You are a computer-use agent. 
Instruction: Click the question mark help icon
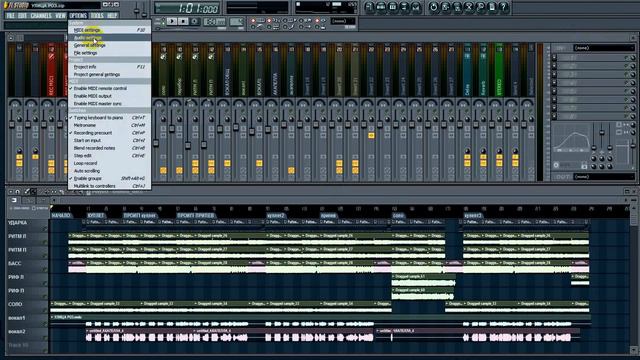[x=504, y=7]
